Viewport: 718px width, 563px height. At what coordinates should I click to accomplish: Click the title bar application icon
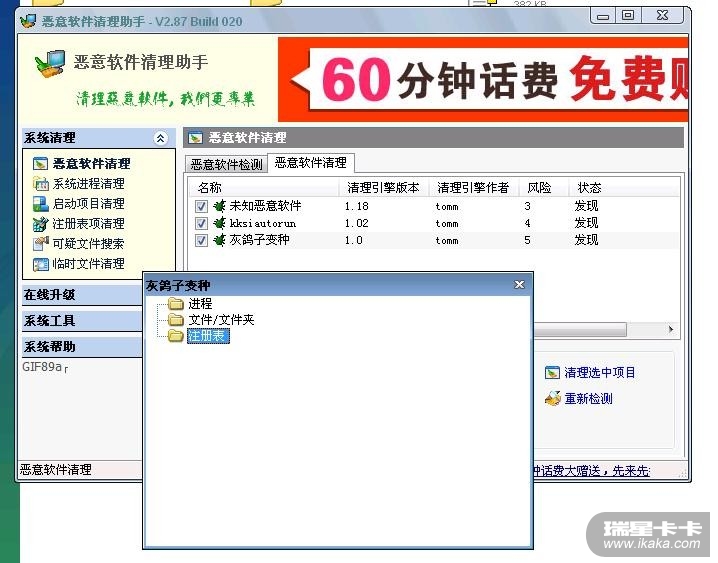click(x=28, y=21)
